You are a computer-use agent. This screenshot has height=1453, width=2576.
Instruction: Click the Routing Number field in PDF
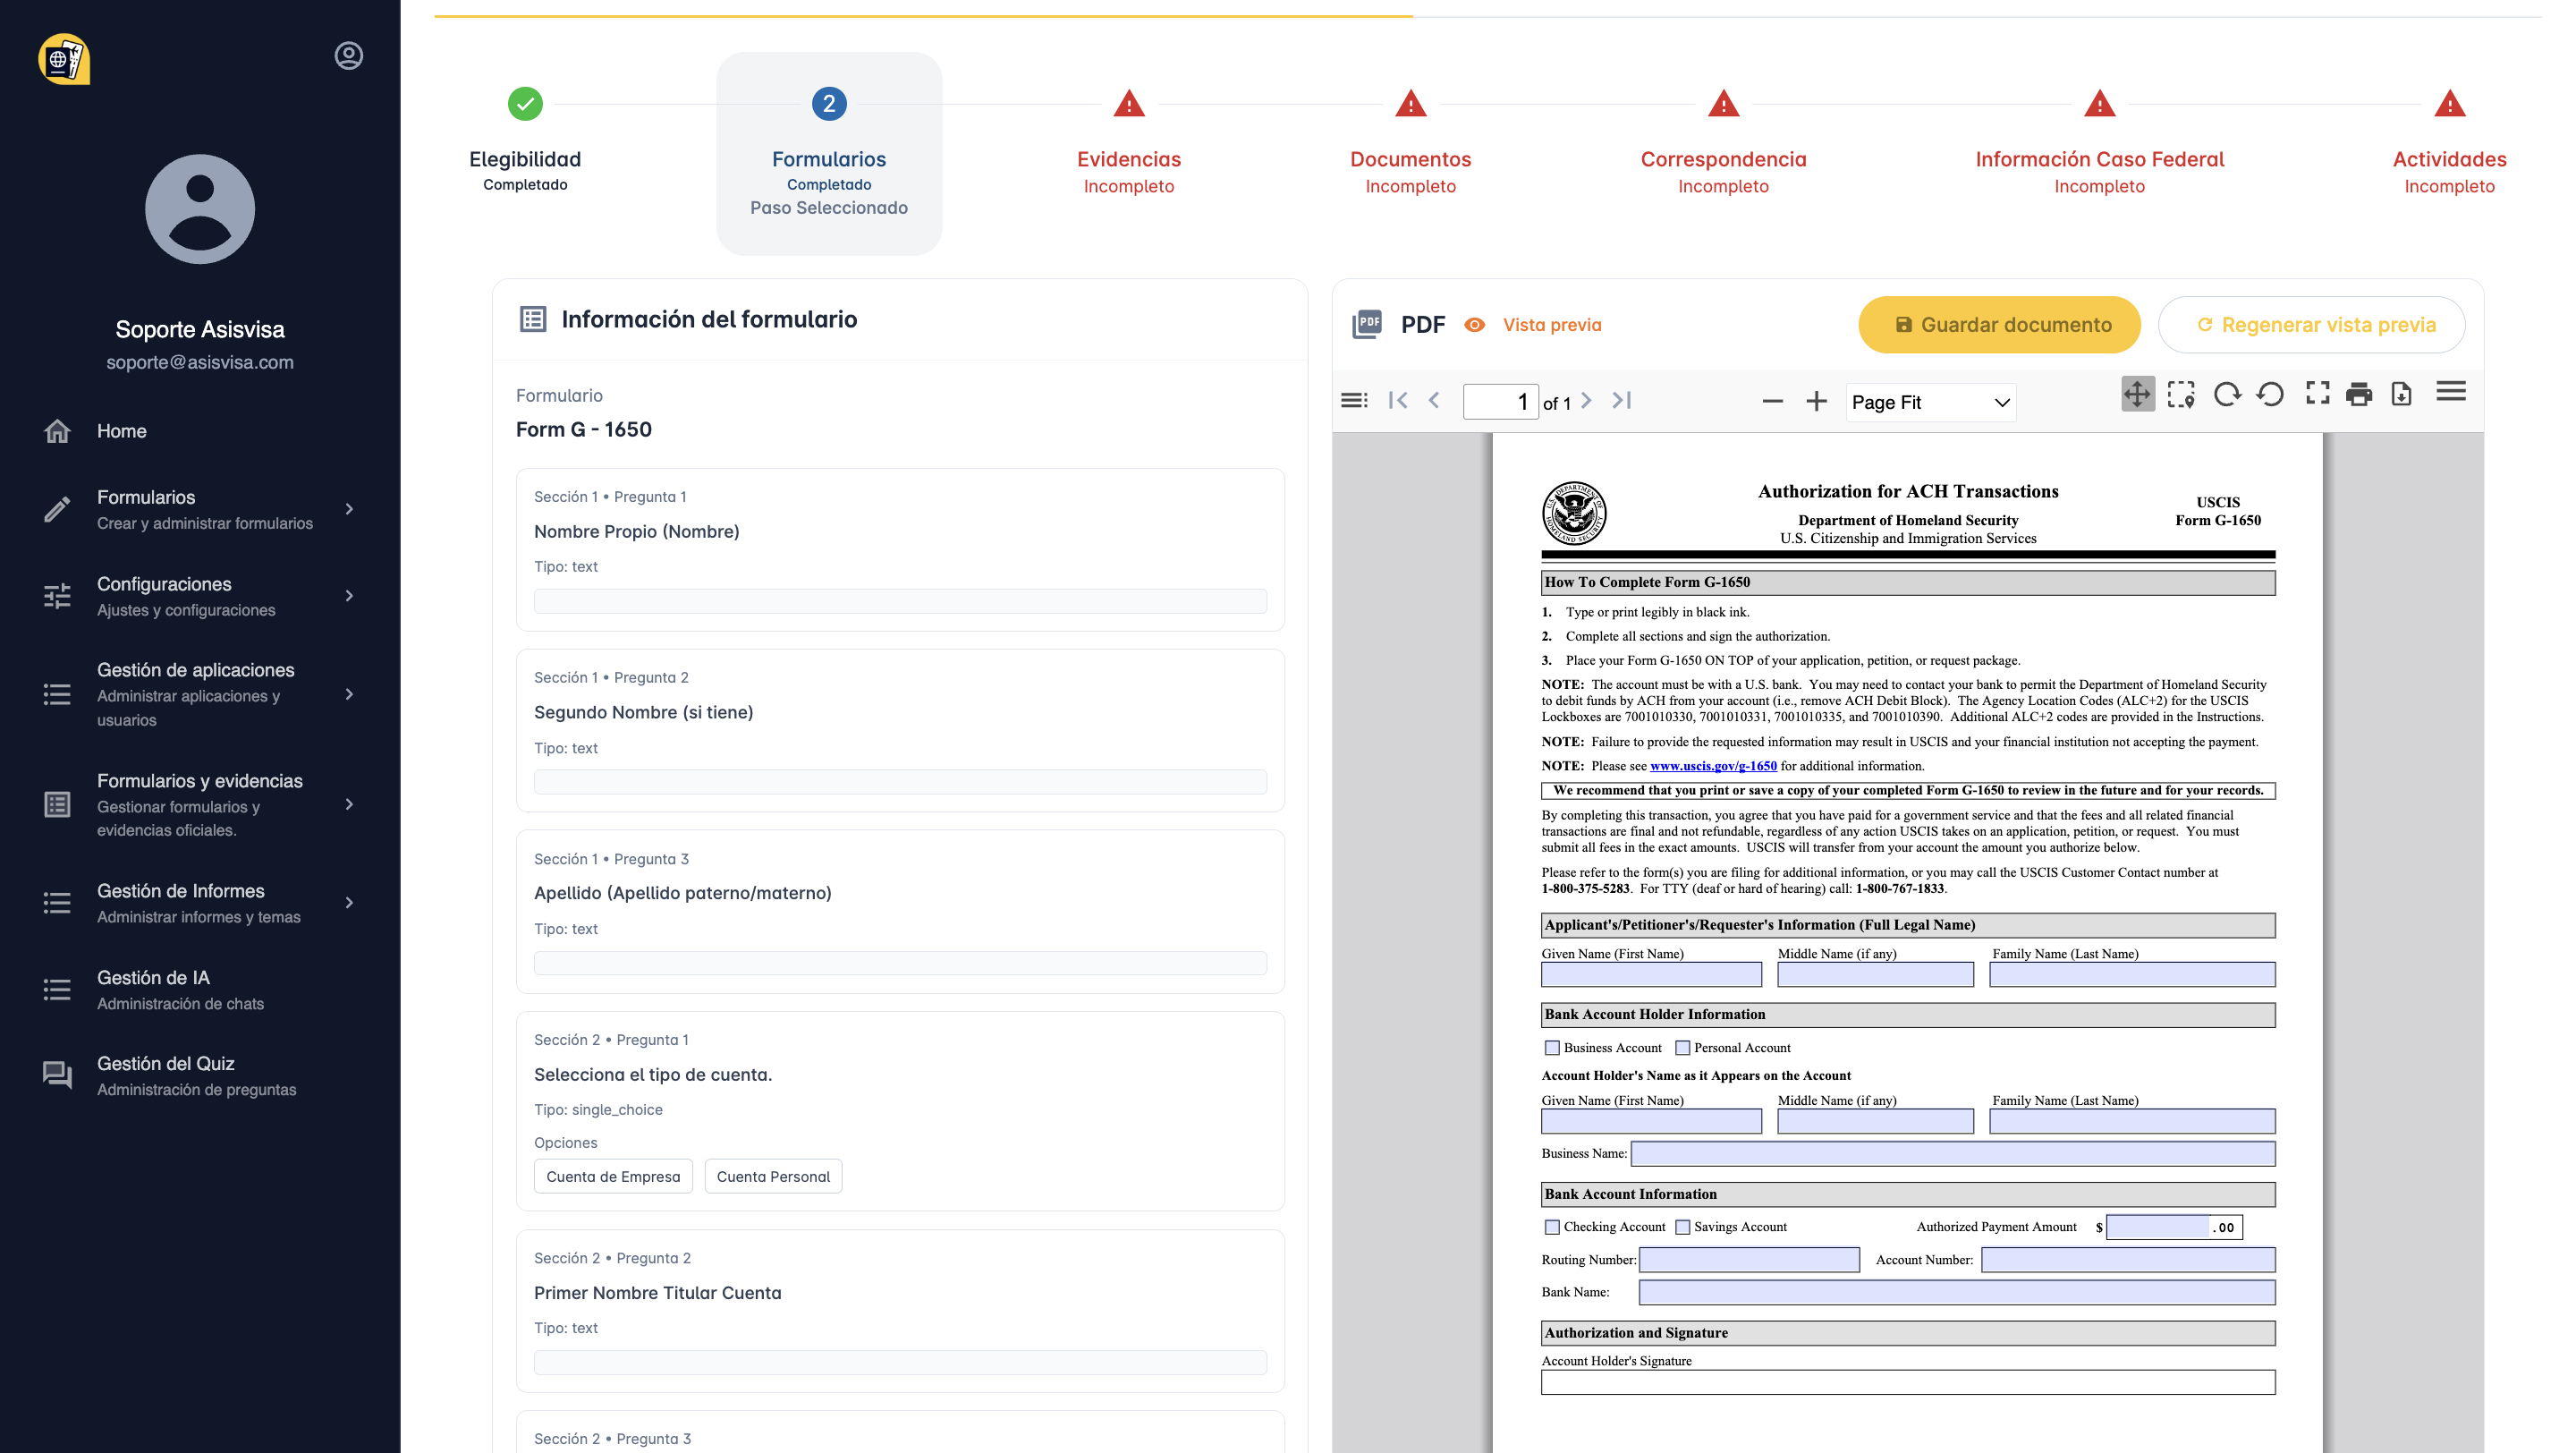[1749, 1260]
